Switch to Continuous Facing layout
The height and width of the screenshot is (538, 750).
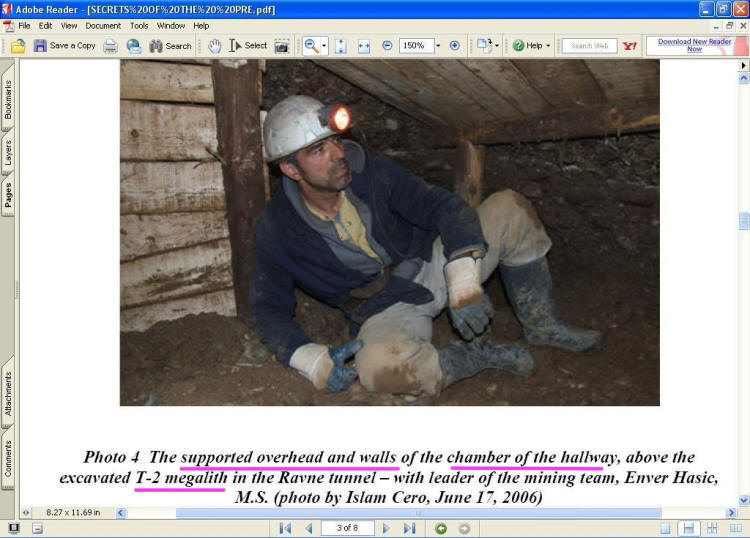pos(712,528)
